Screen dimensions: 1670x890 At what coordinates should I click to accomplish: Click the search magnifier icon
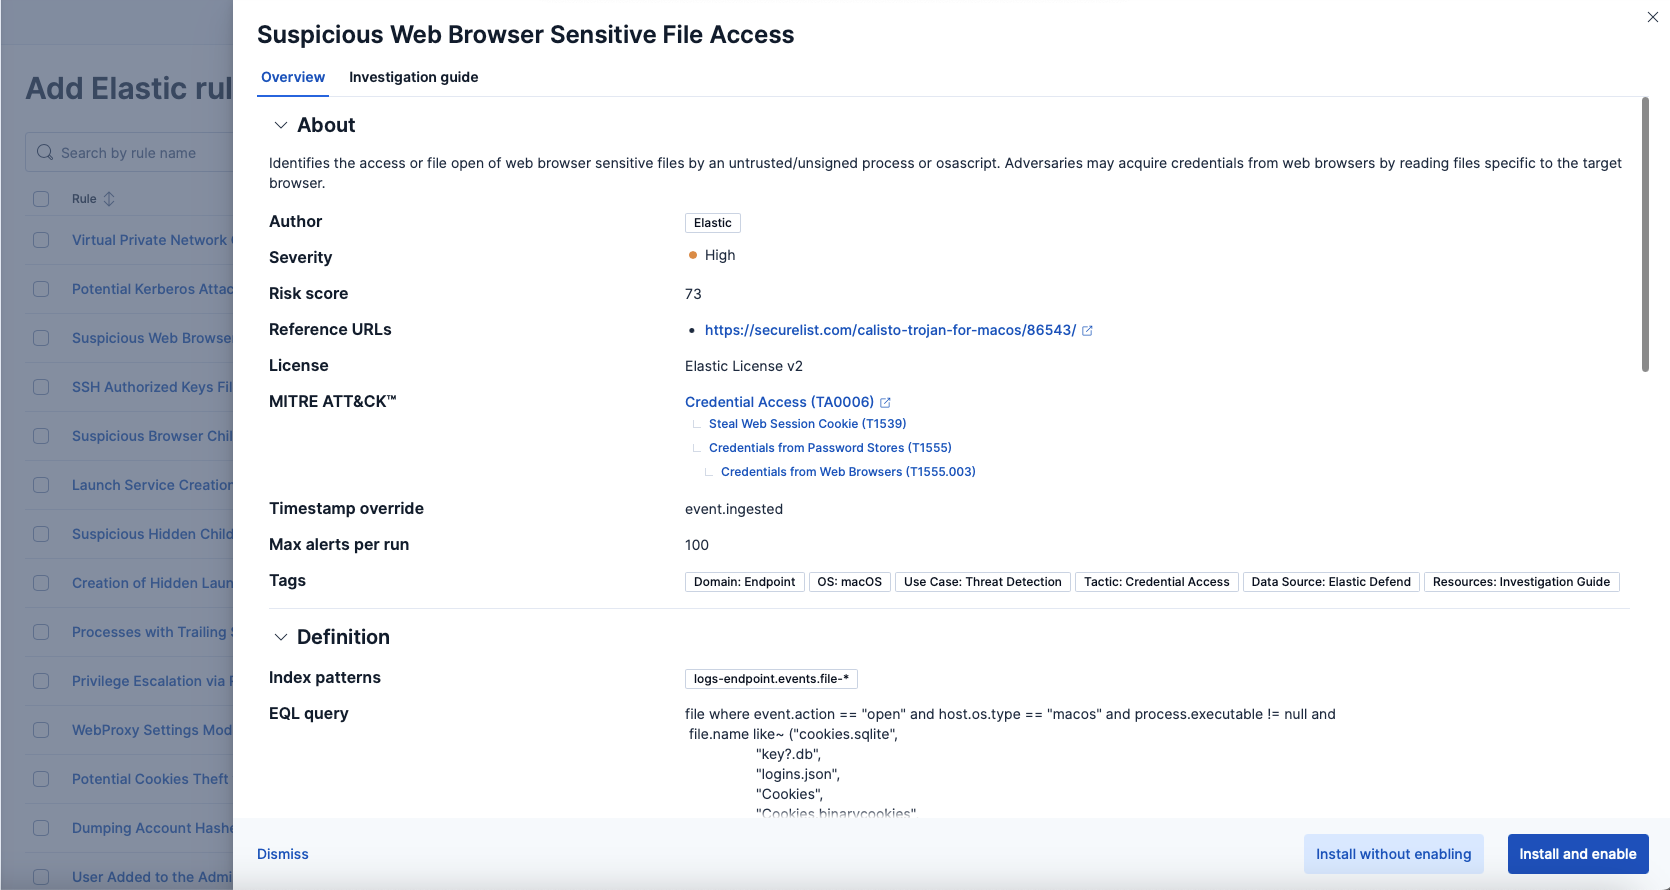pos(45,153)
